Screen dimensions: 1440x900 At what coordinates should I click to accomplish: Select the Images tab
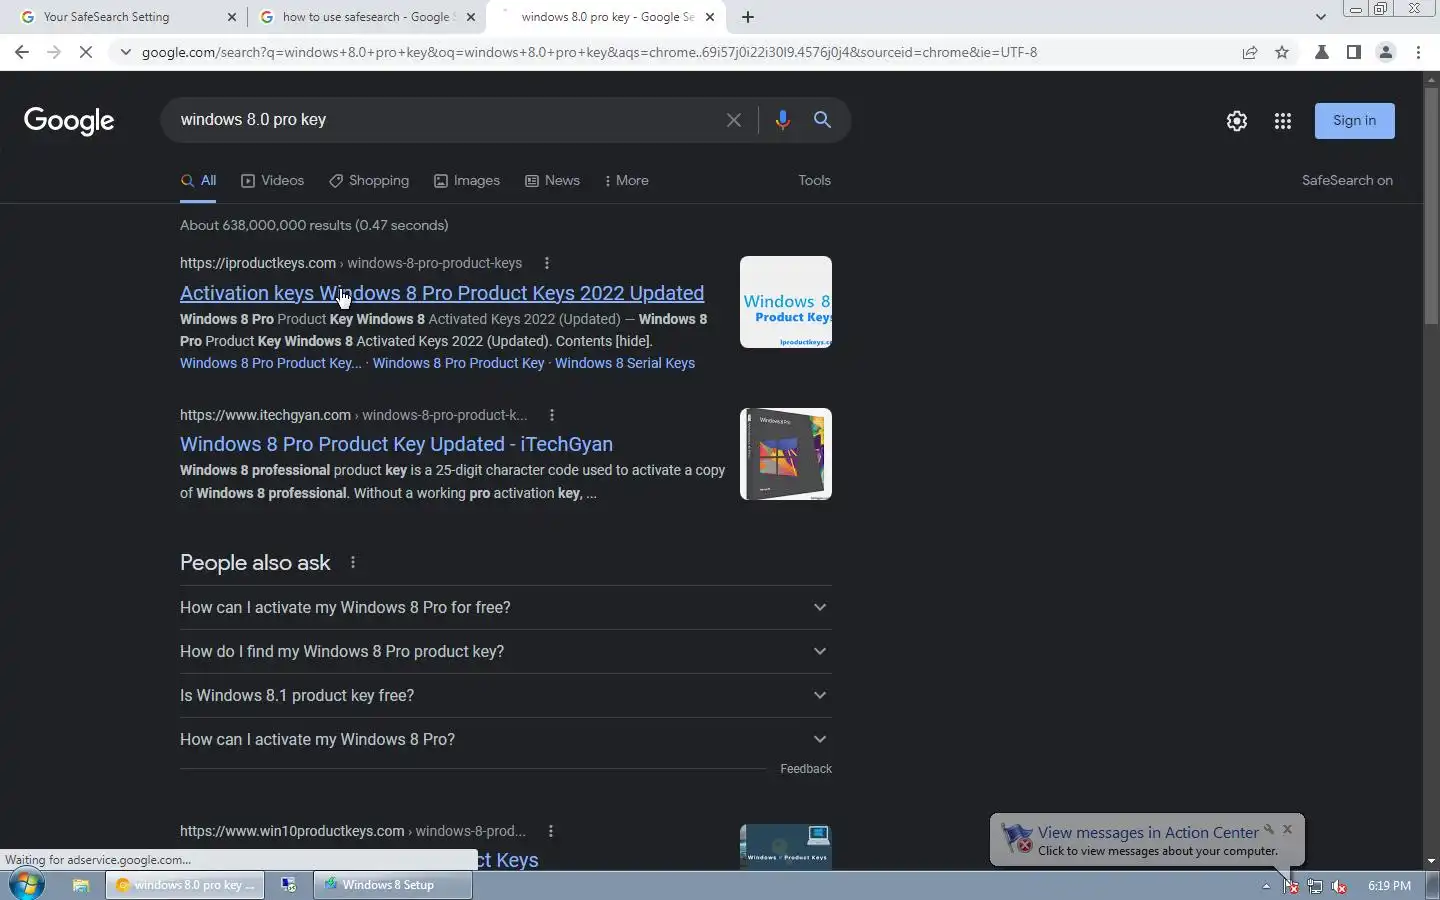point(467,181)
